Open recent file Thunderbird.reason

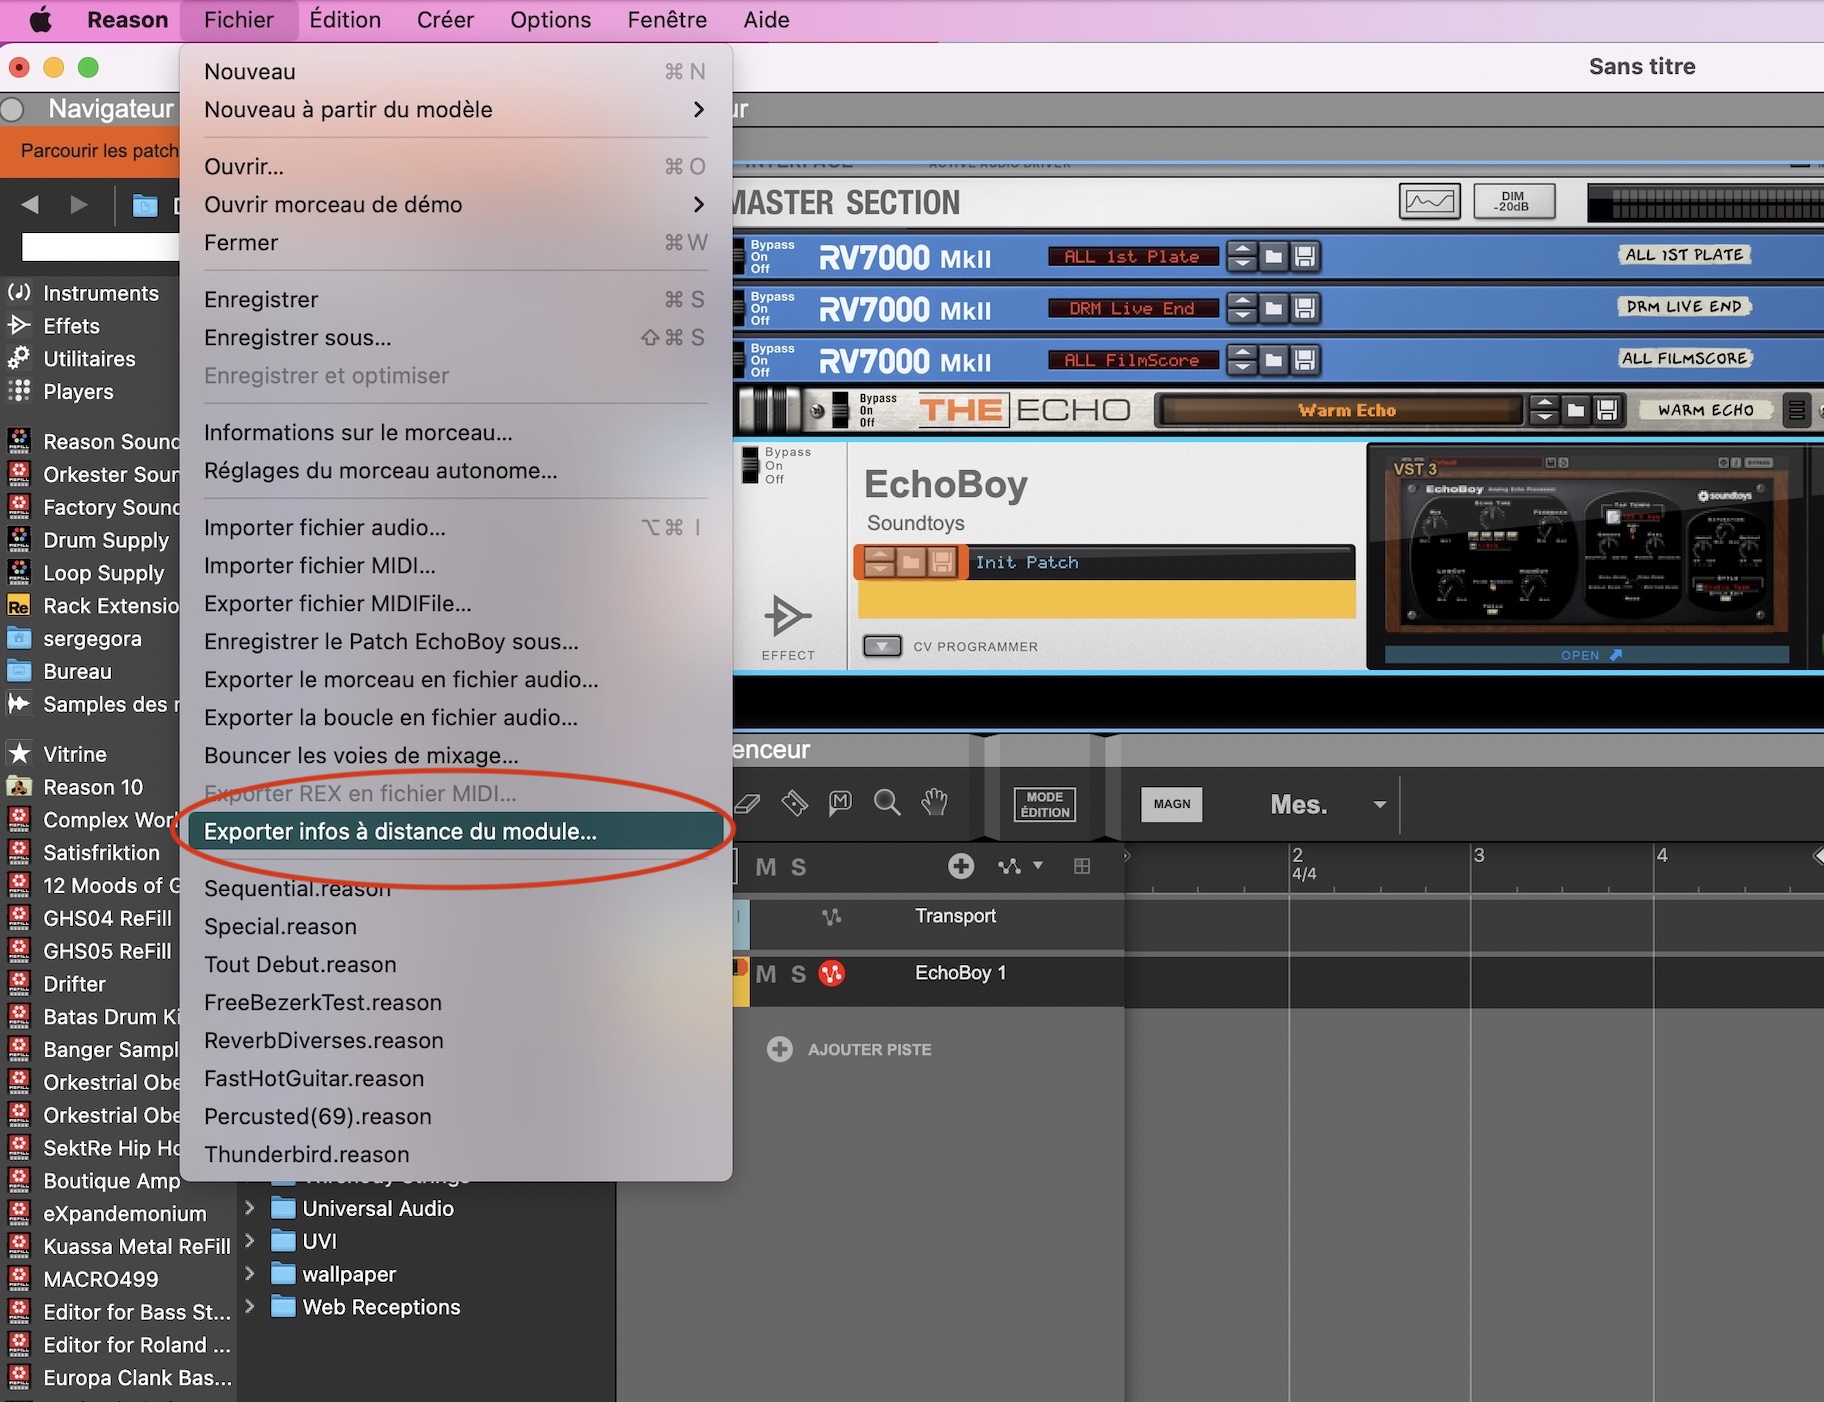pos(455,1155)
